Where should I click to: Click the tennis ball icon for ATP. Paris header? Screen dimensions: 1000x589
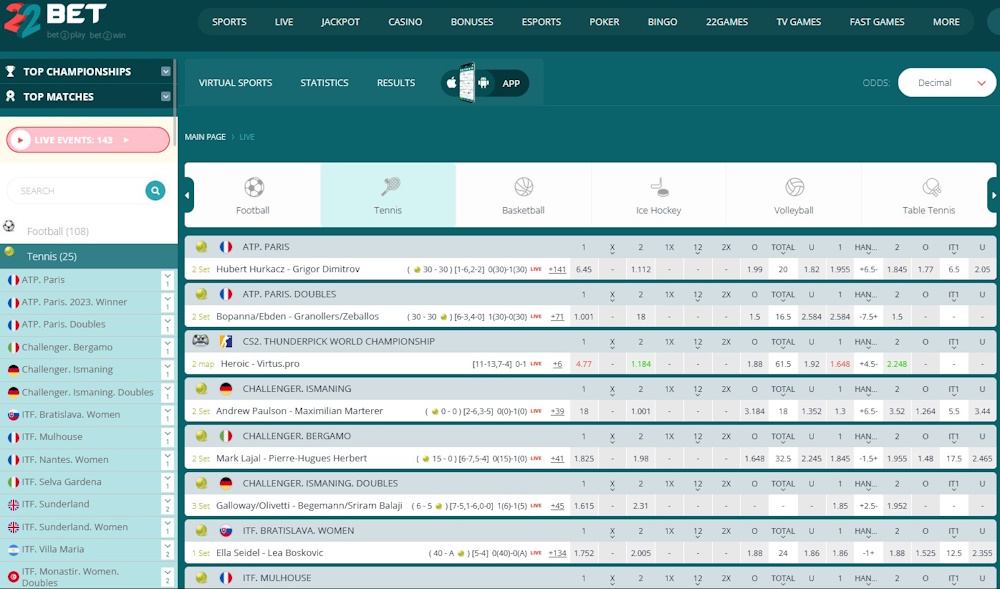202,247
